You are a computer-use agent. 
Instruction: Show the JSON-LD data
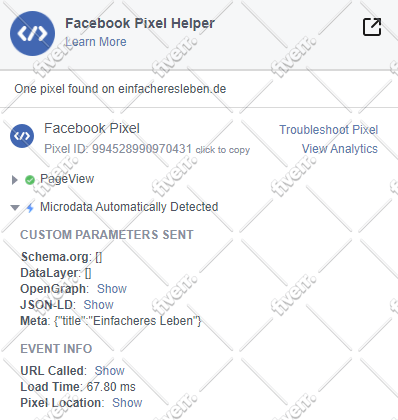pyautogui.click(x=98, y=305)
